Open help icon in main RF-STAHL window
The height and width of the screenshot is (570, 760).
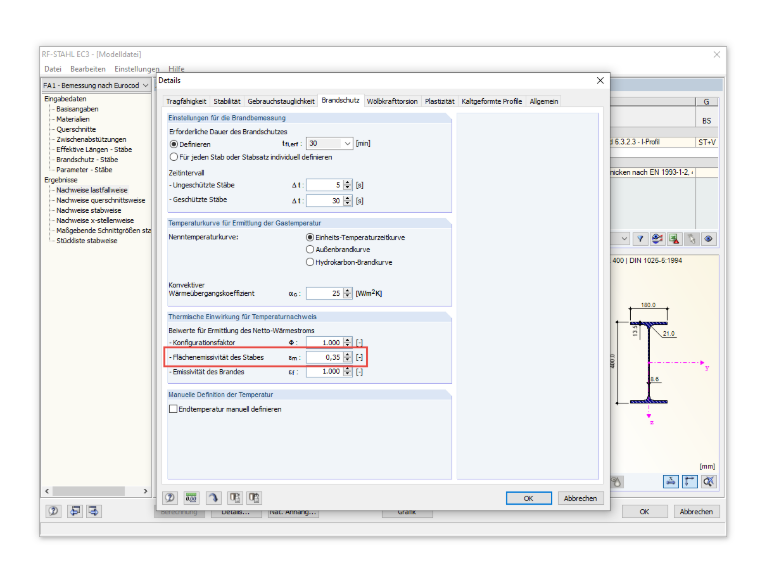(x=53, y=511)
